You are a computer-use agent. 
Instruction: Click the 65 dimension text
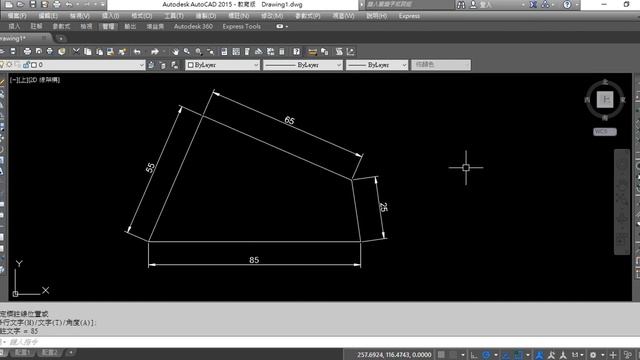289,120
